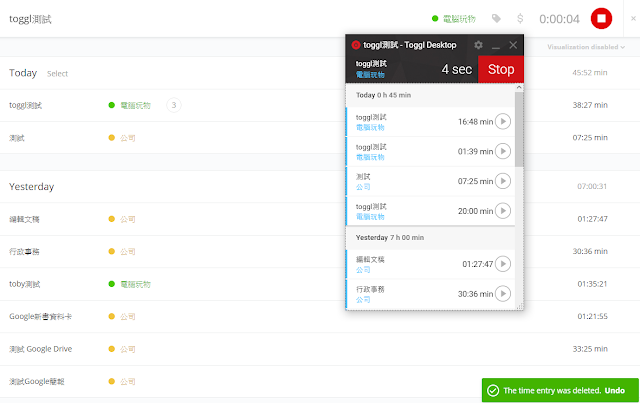Viewport: 640px width, 403px height.
Task: Grab the Toggl Desktop resize grip corner
Action: click(520, 307)
